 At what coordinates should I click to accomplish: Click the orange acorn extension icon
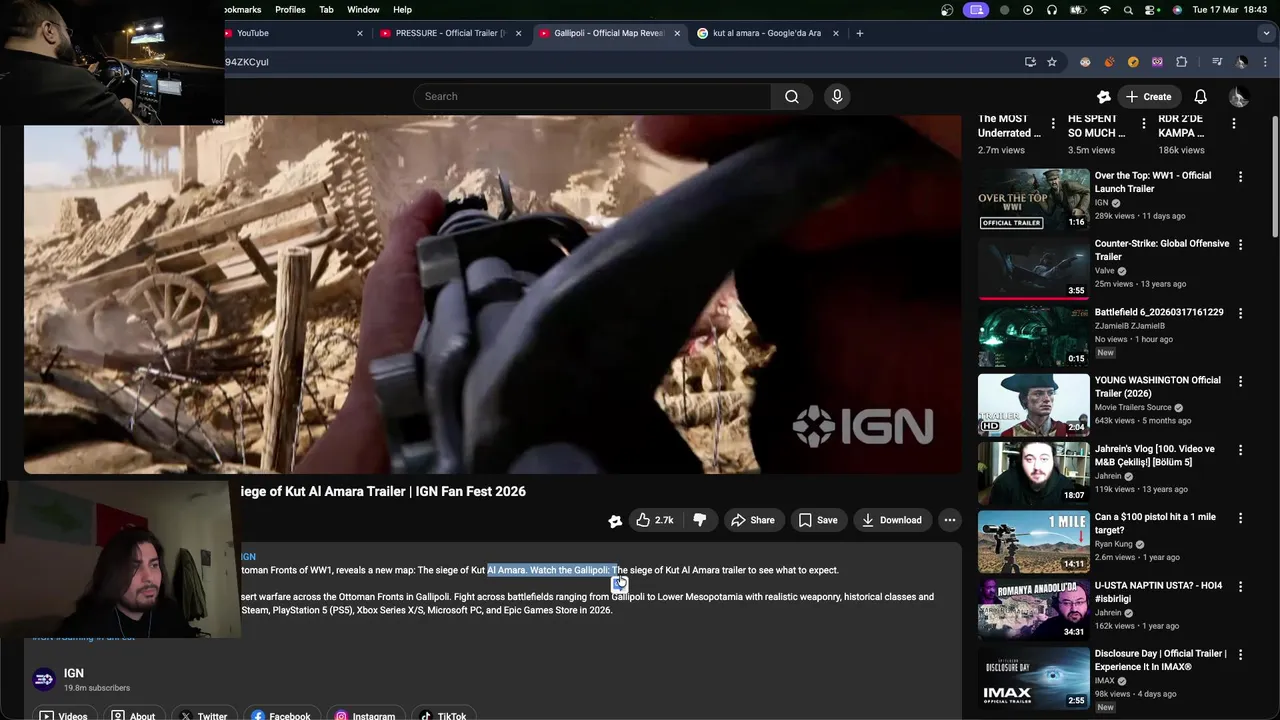(x=1109, y=62)
